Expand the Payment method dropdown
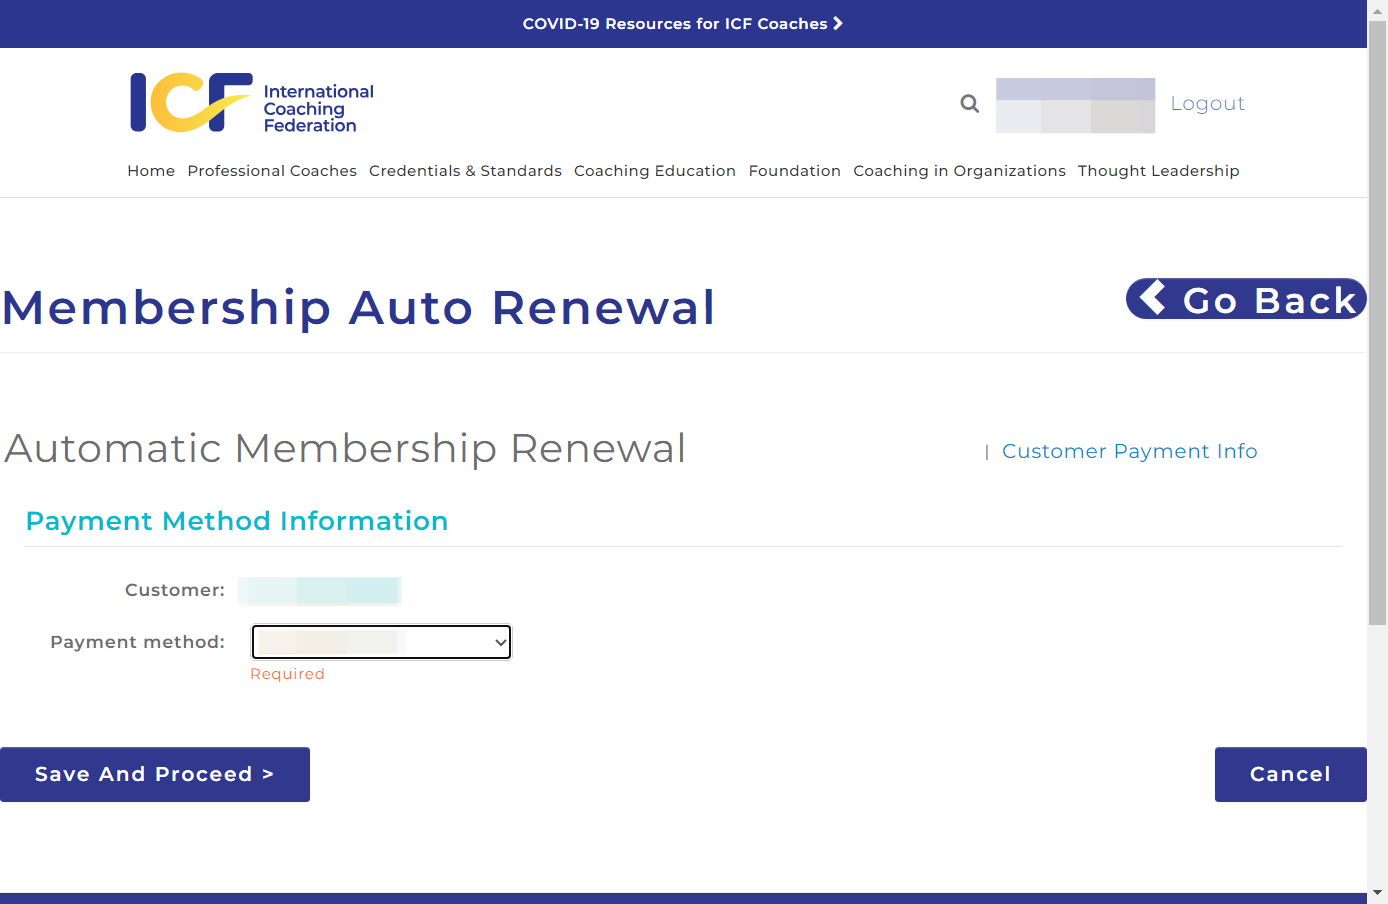 tap(381, 642)
